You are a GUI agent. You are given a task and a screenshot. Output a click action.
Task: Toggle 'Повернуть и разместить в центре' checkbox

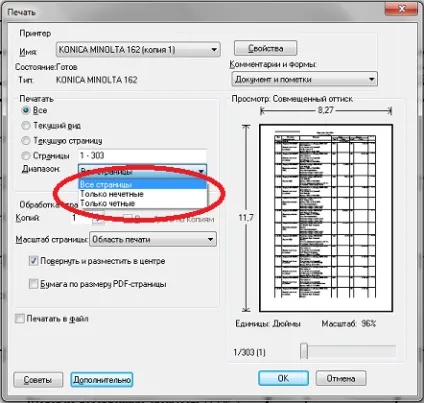tap(33, 261)
